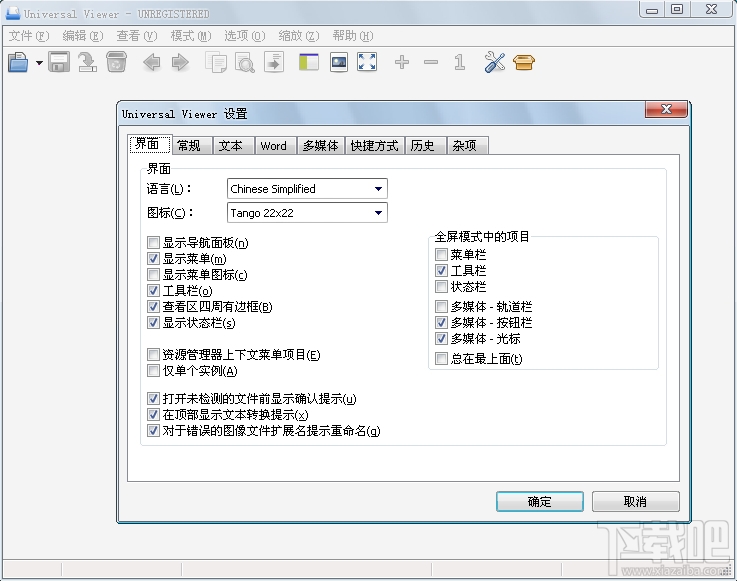Switch to the 文本 tab
The width and height of the screenshot is (737, 581).
click(233, 146)
